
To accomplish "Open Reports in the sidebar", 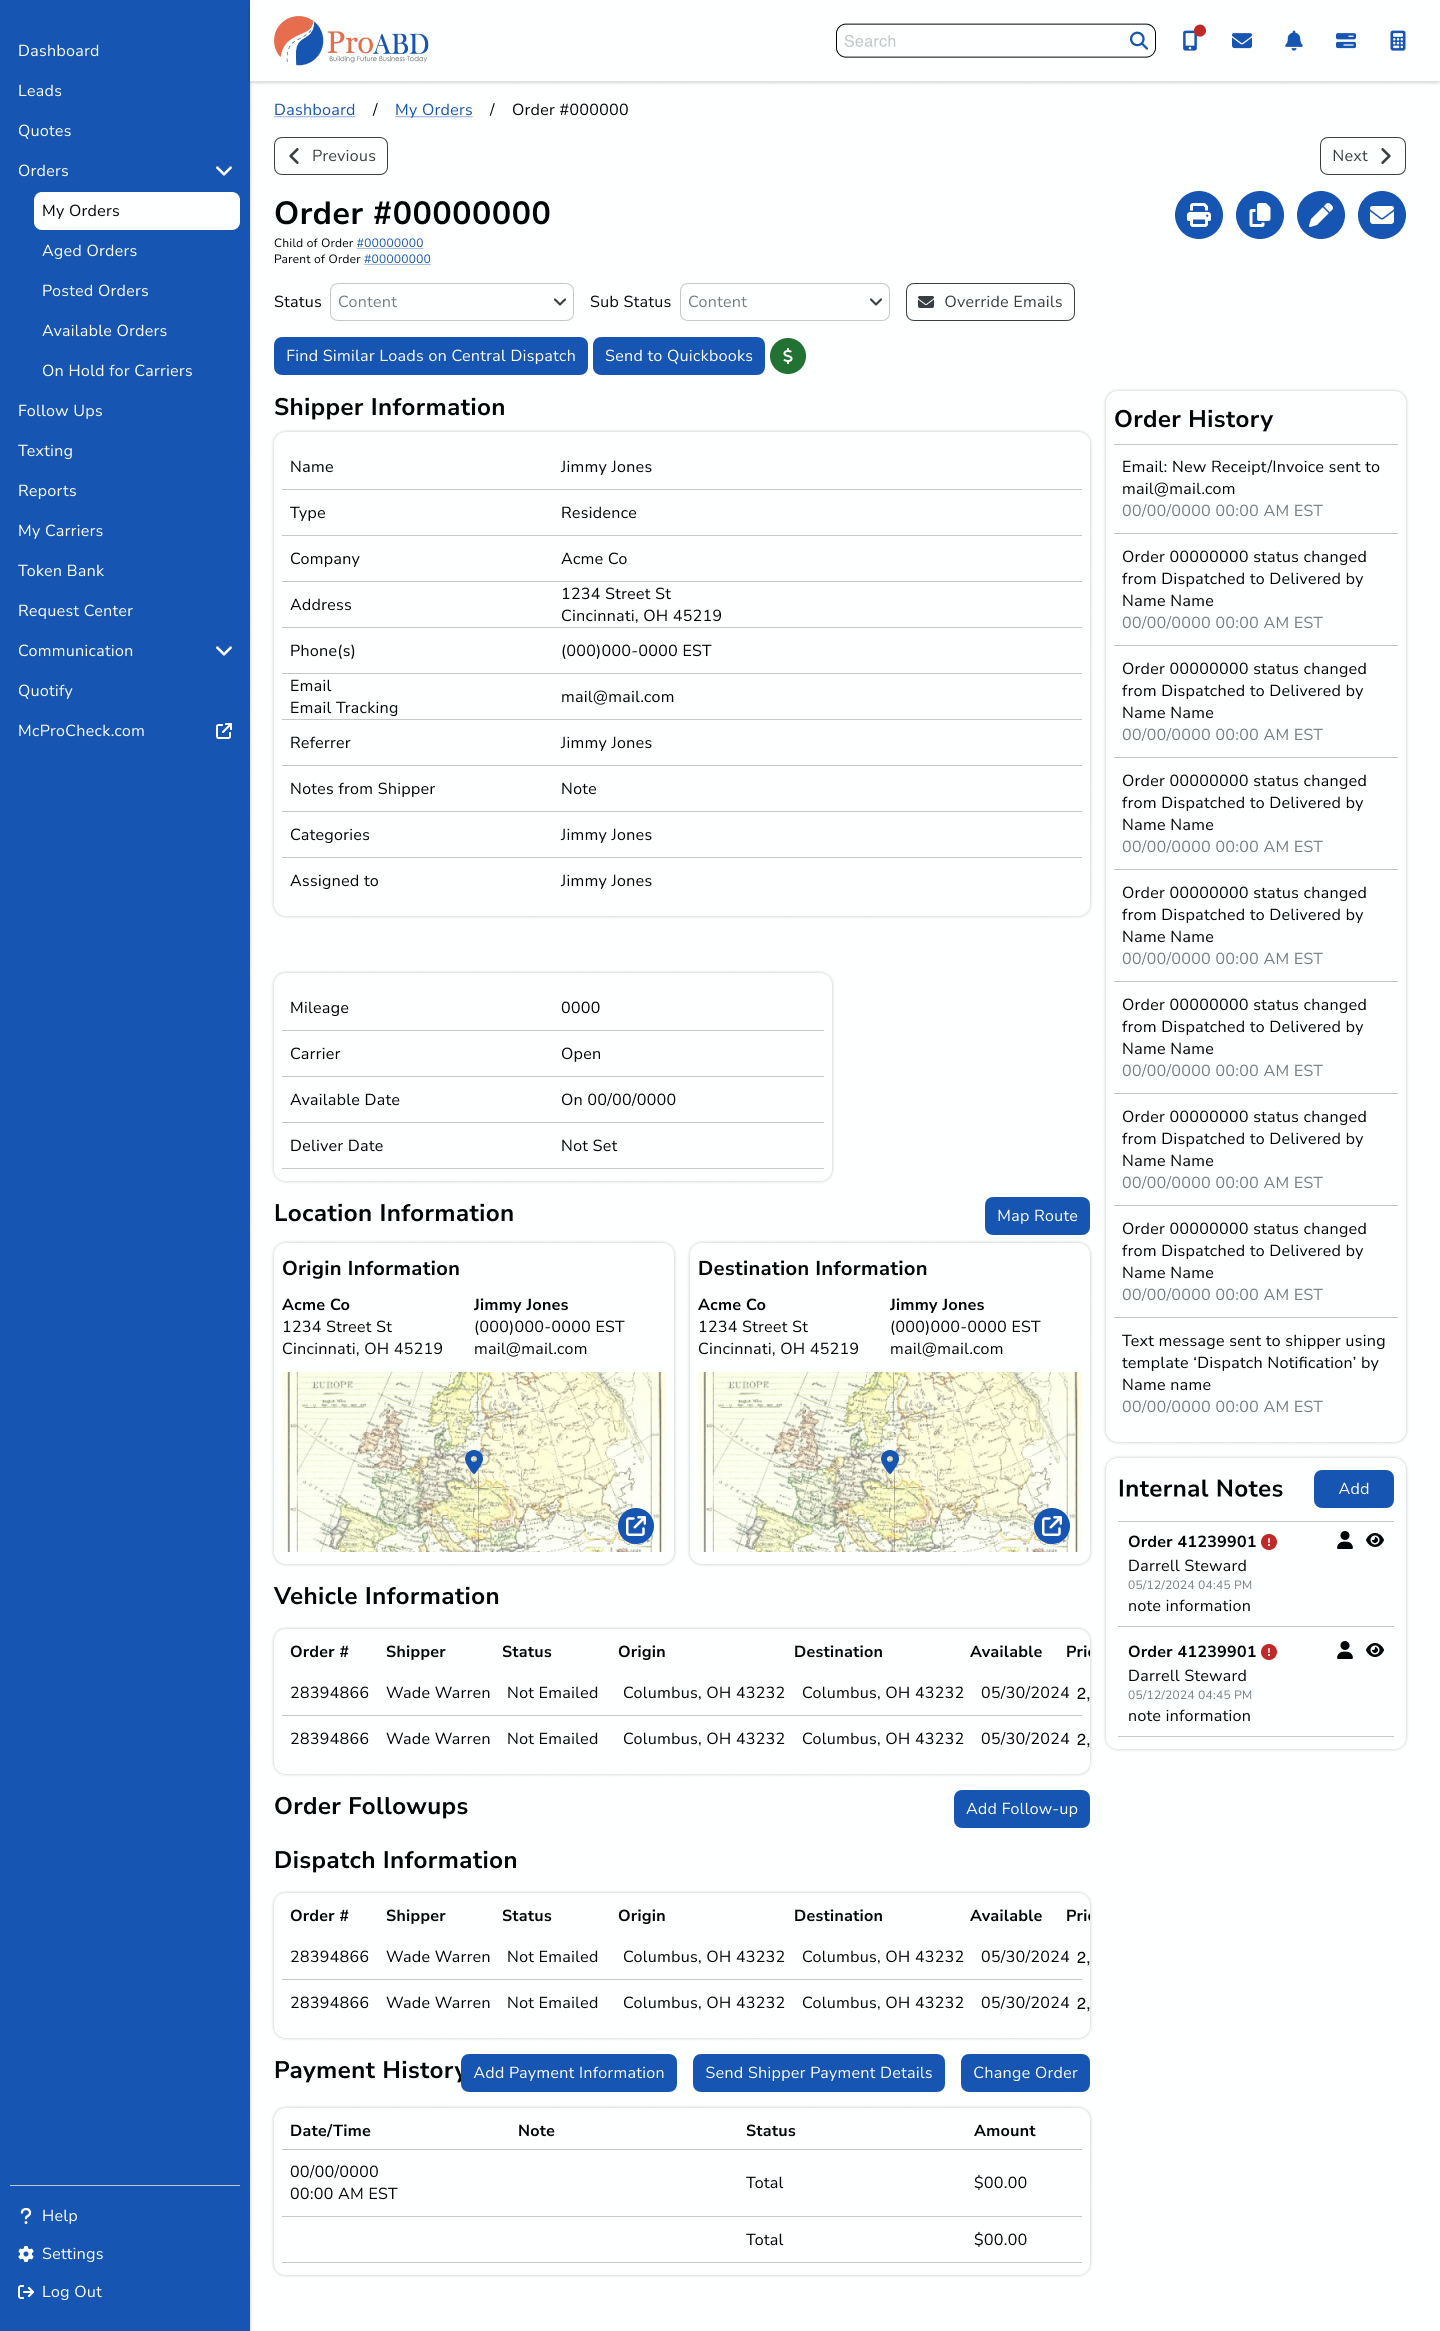I will coord(47,491).
